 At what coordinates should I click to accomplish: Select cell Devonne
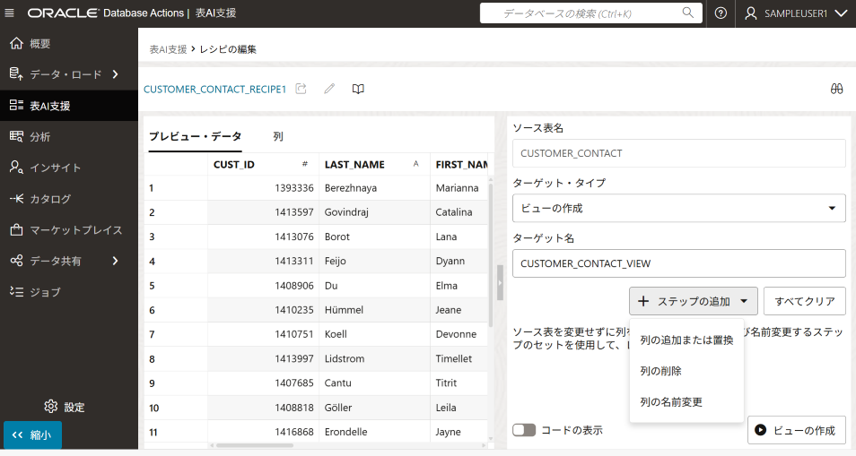pyautogui.click(x=459, y=334)
